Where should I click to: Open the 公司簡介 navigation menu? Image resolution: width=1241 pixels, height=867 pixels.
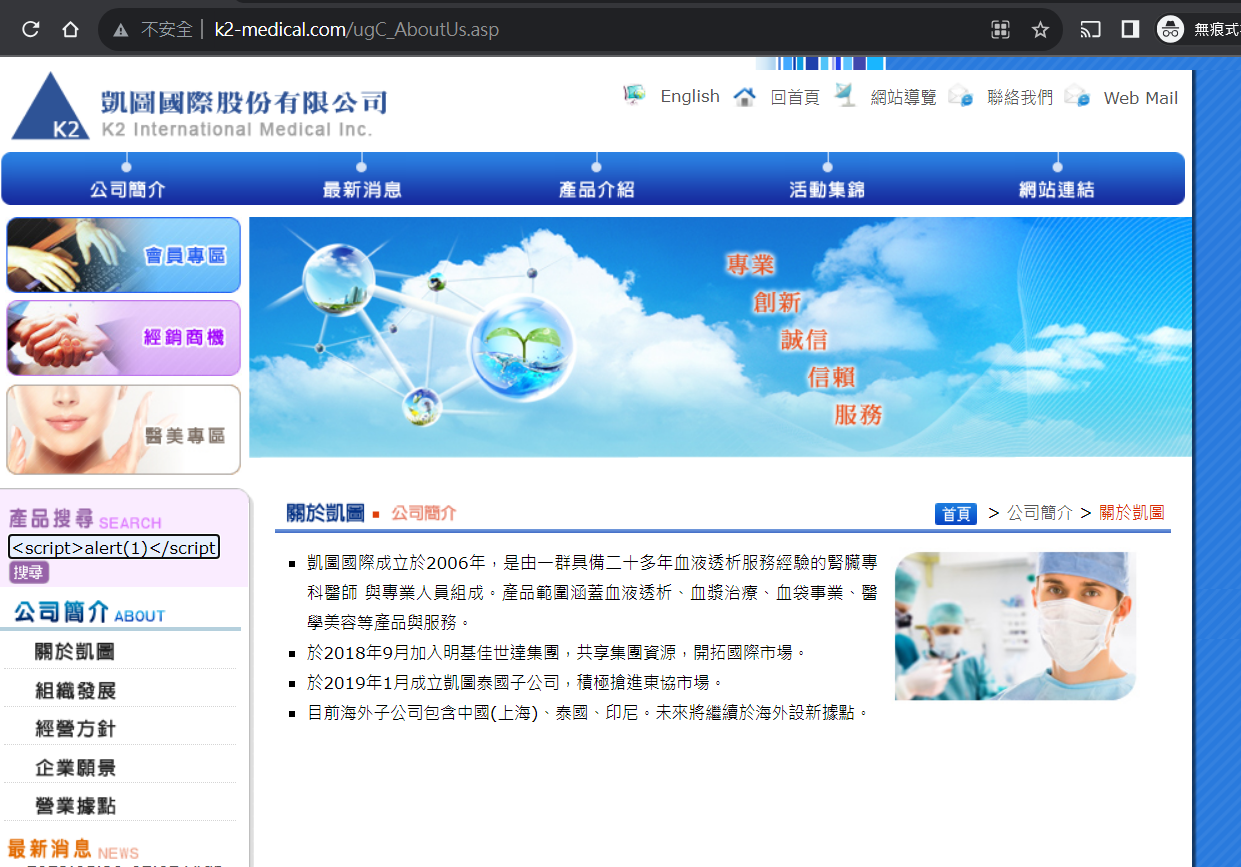[127, 189]
